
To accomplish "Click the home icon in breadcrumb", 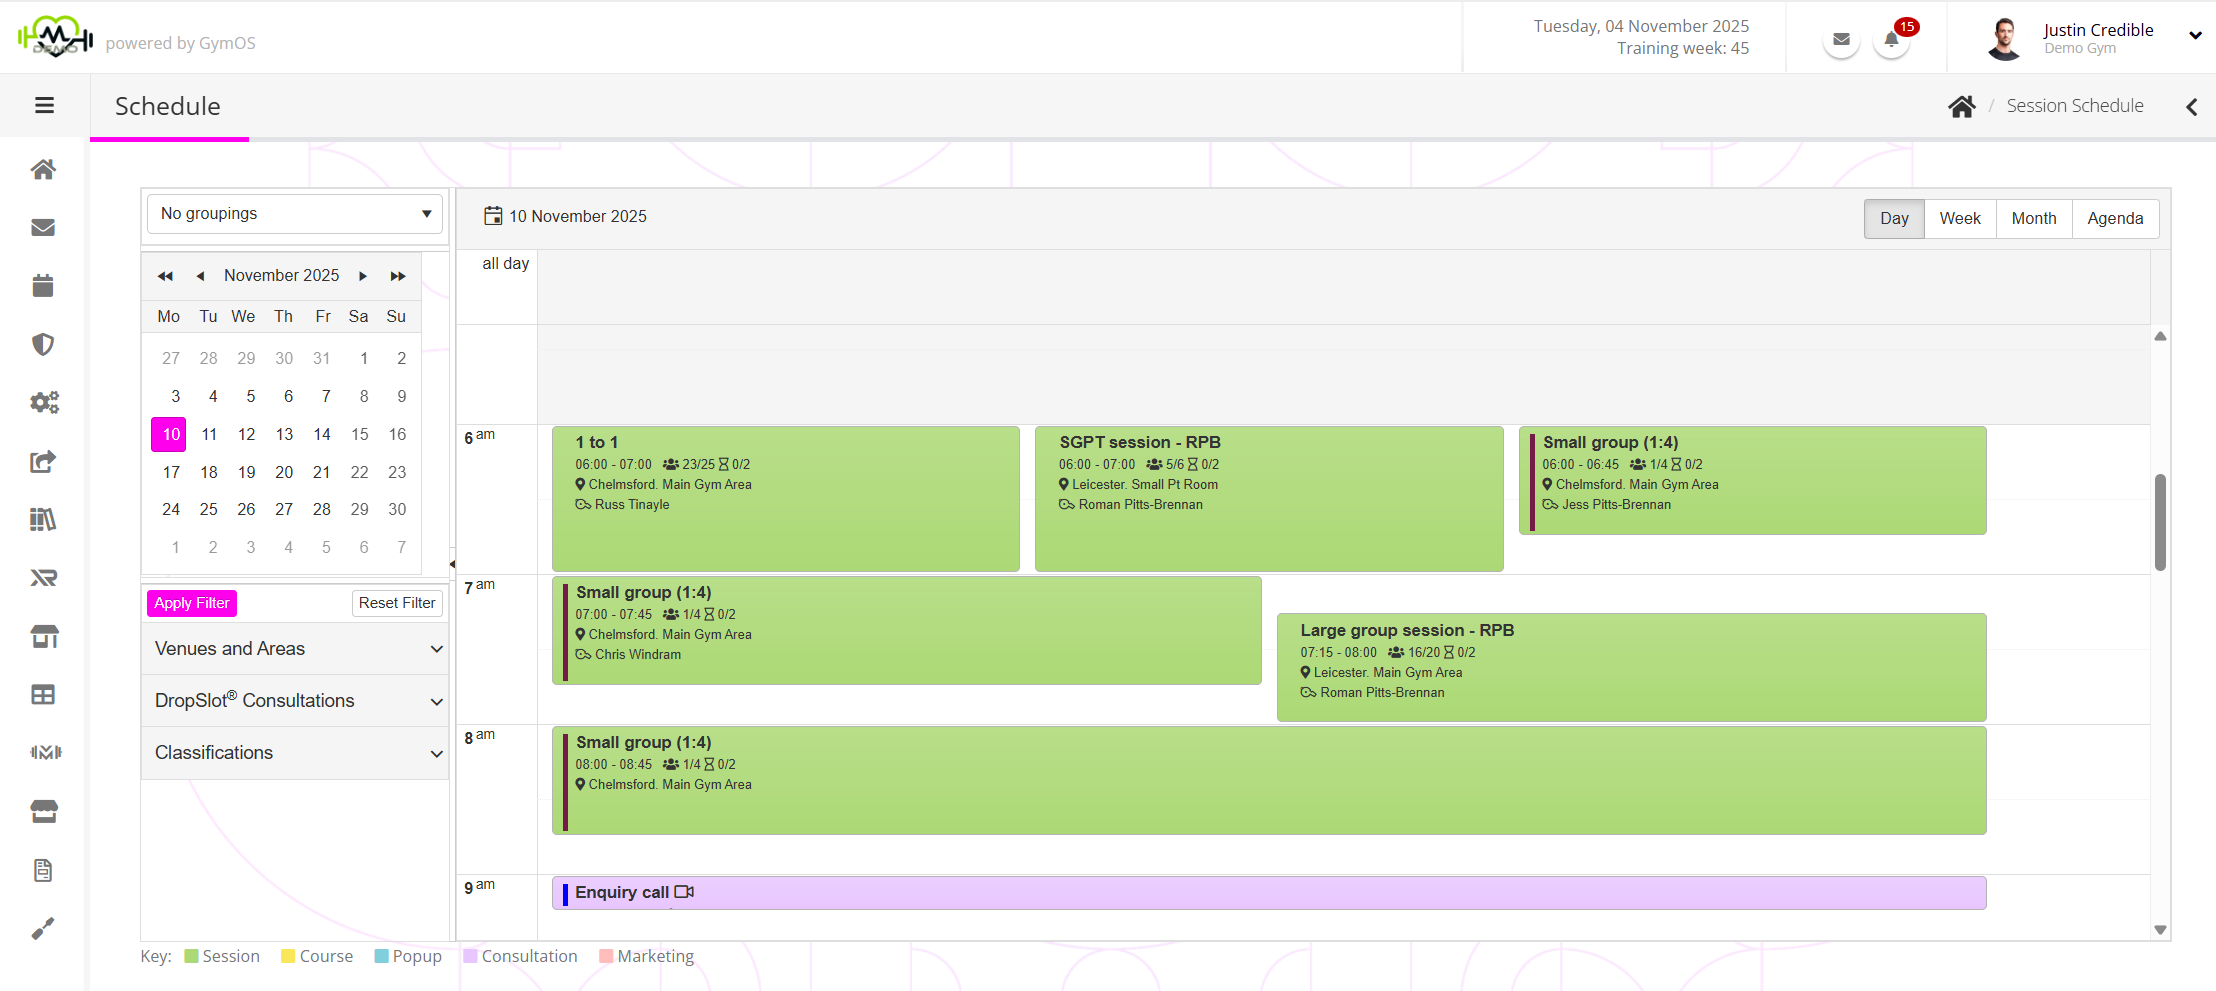I will click(x=1961, y=106).
